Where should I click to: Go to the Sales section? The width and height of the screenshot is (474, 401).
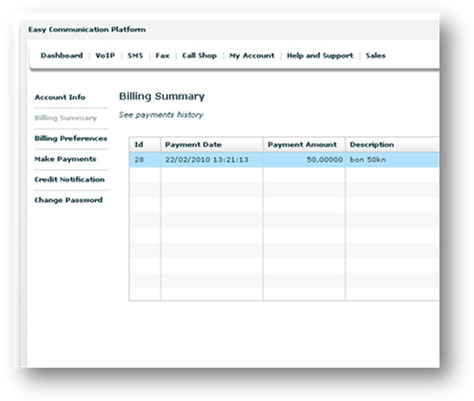tap(376, 56)
